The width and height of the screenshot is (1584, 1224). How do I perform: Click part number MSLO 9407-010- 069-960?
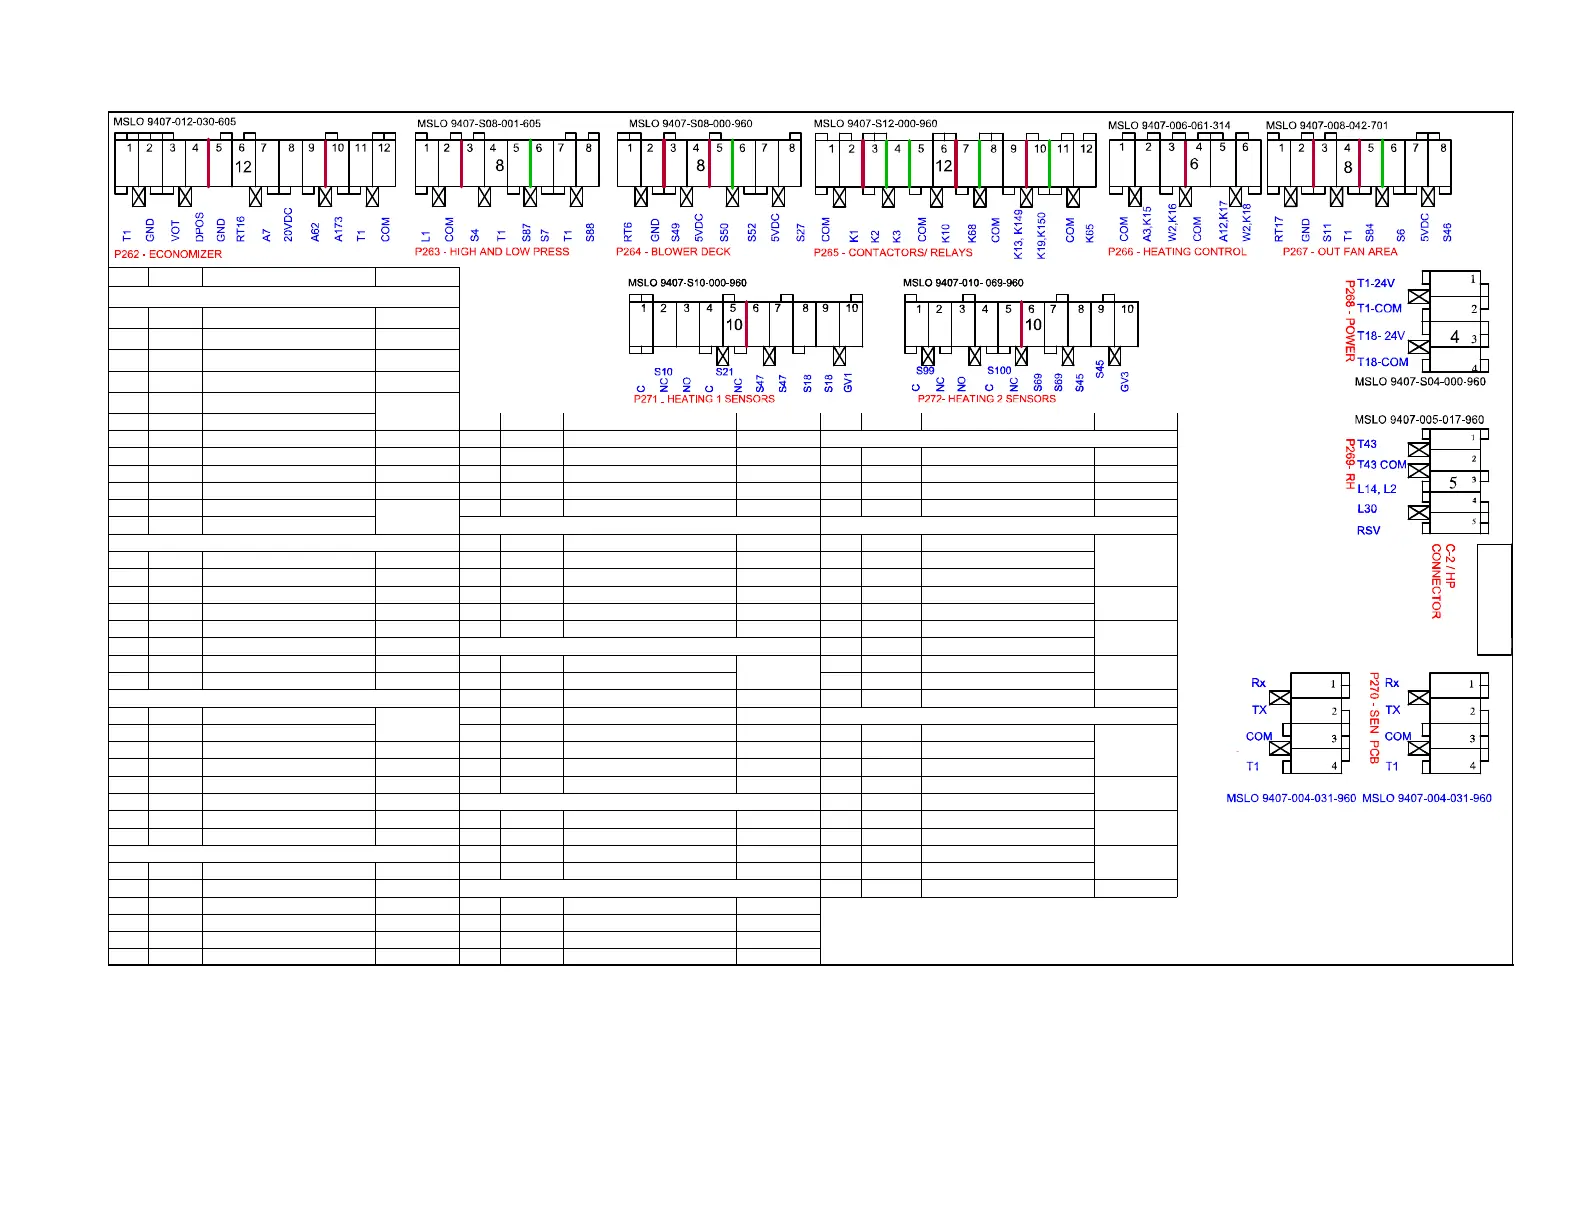pos(963,283)
